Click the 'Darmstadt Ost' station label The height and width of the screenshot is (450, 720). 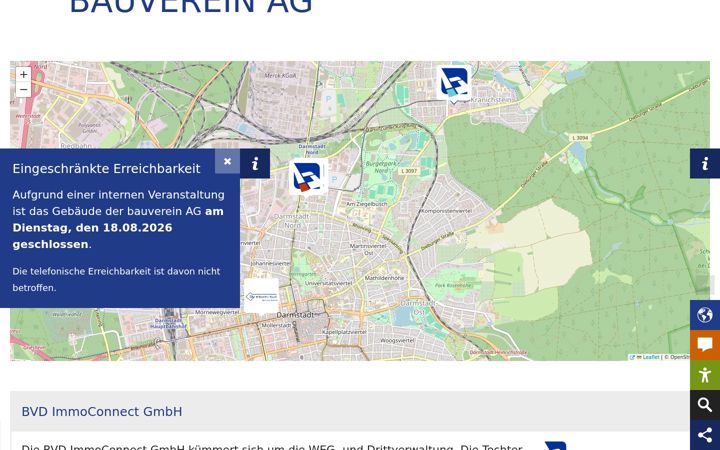tap(417, 307)
